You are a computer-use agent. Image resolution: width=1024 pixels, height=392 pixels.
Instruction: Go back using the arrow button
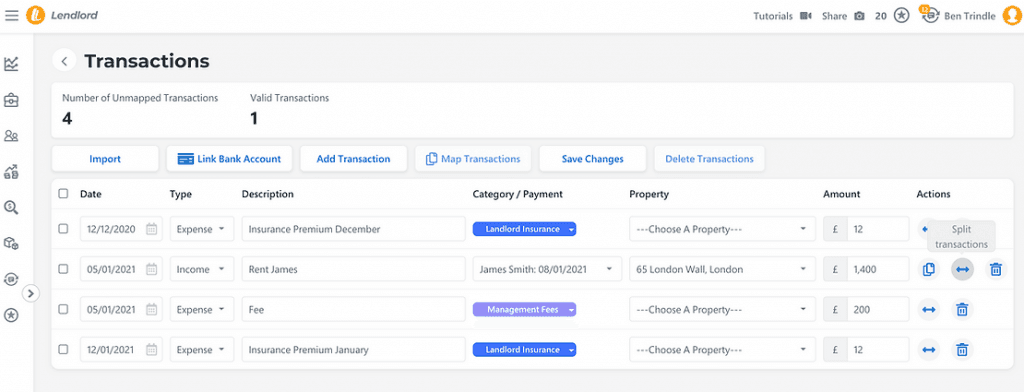pyautogui.click(x=64, y=61)
